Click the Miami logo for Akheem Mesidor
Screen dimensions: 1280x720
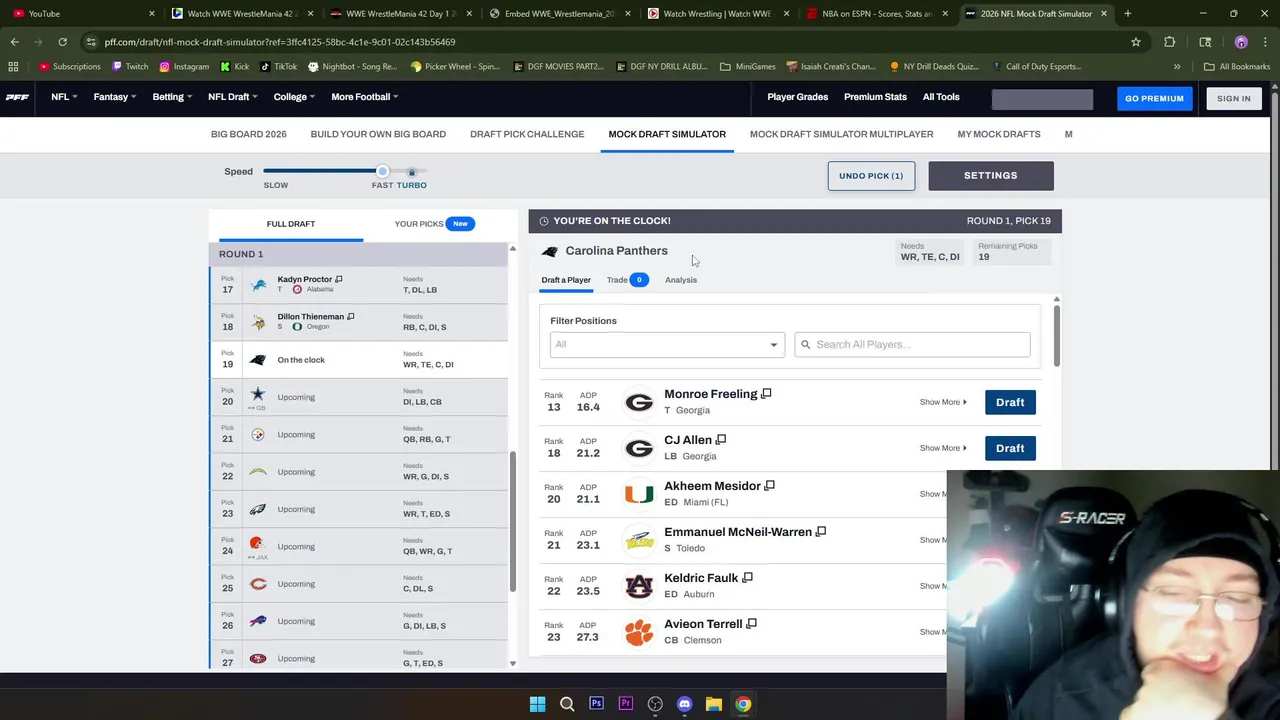639,494
